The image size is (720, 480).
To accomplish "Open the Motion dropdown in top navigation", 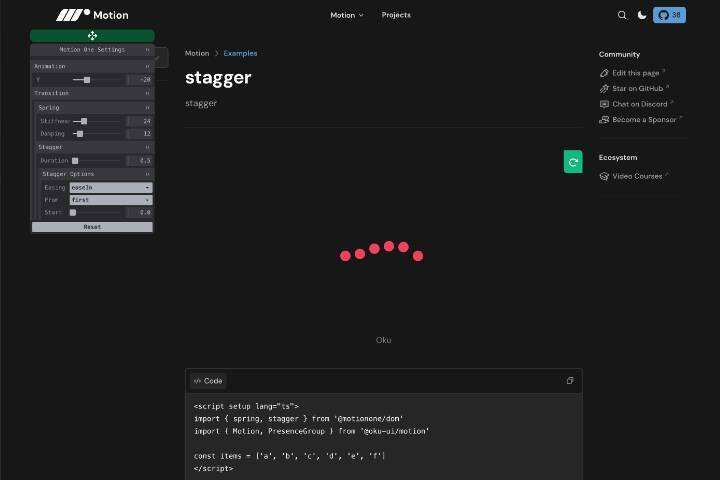I will coord(347,15).
